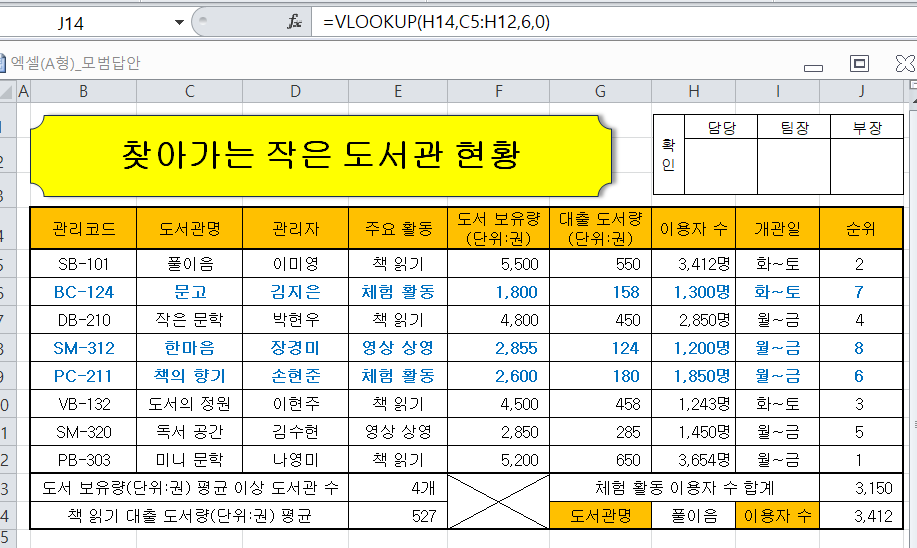Select the 관리코드 header cell

pyautogui.click(x=83, y=229)
